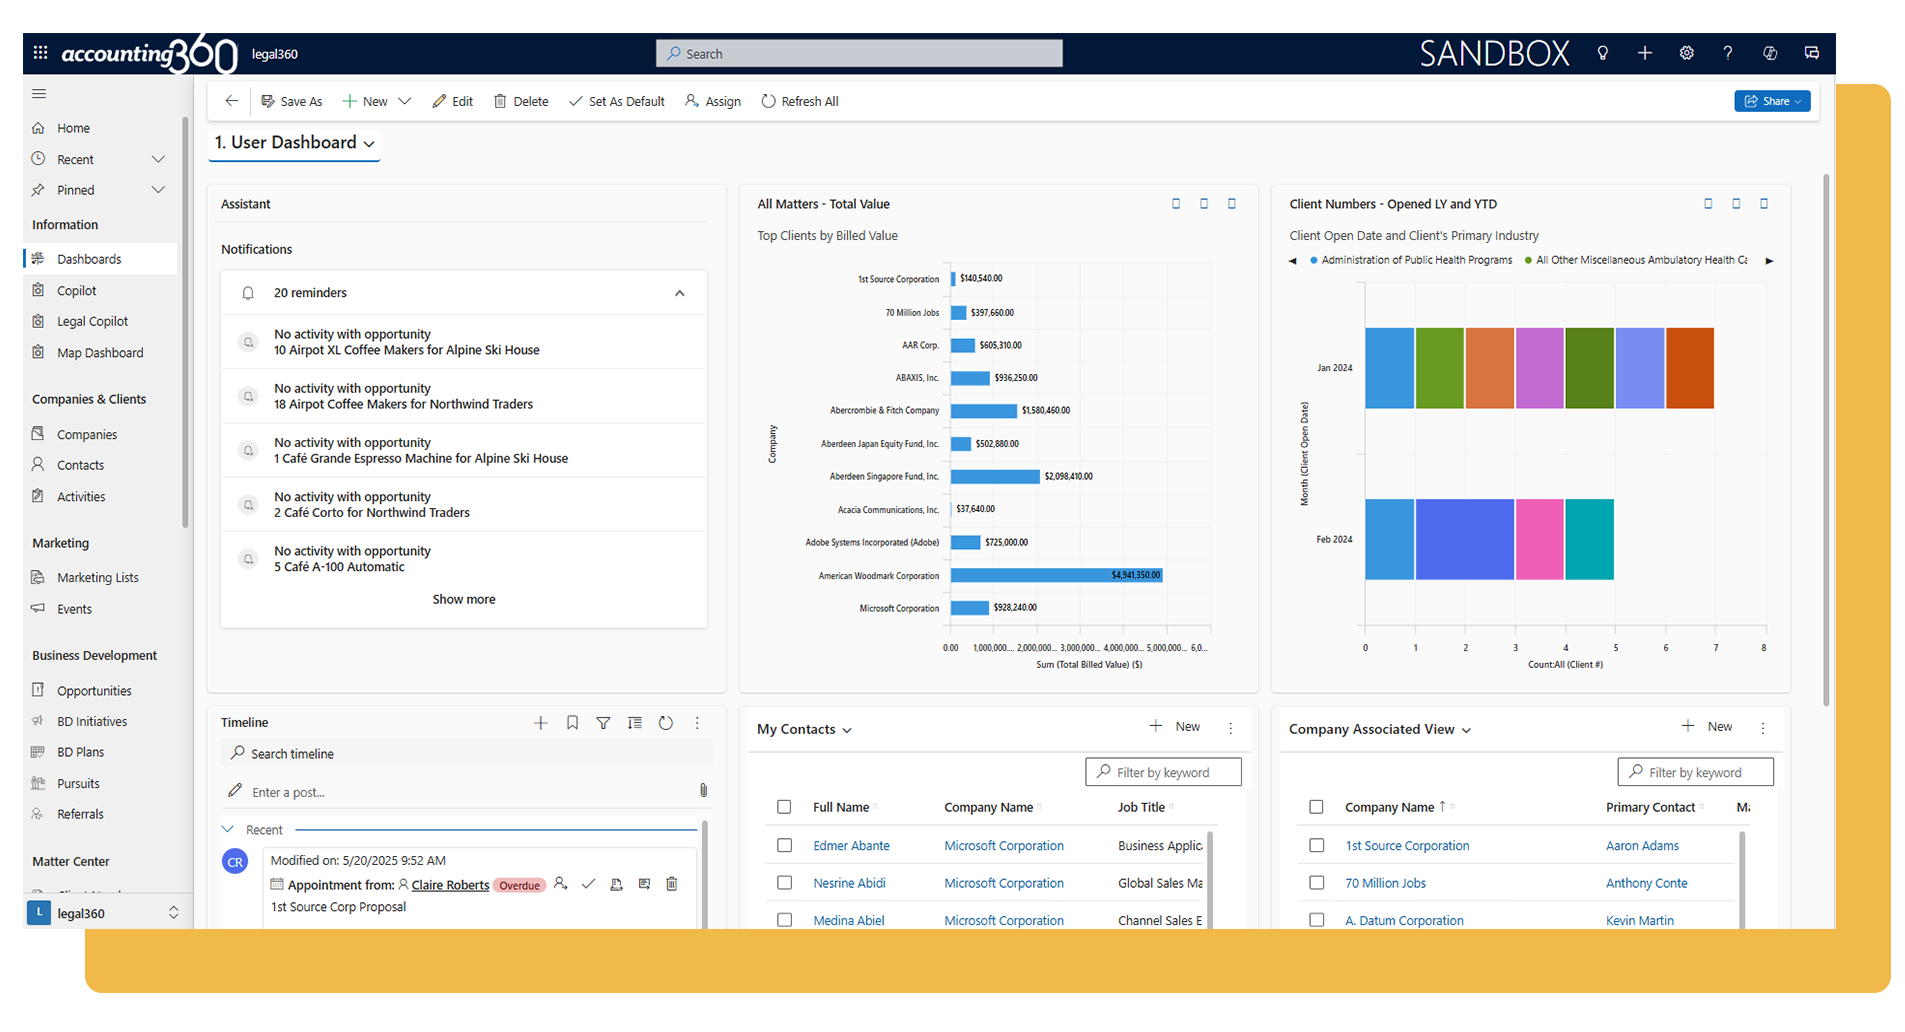The image size is (1905, 1032).
Task: Click Show more under notifications
Action: pyautogui.click(x=463, y=600)
